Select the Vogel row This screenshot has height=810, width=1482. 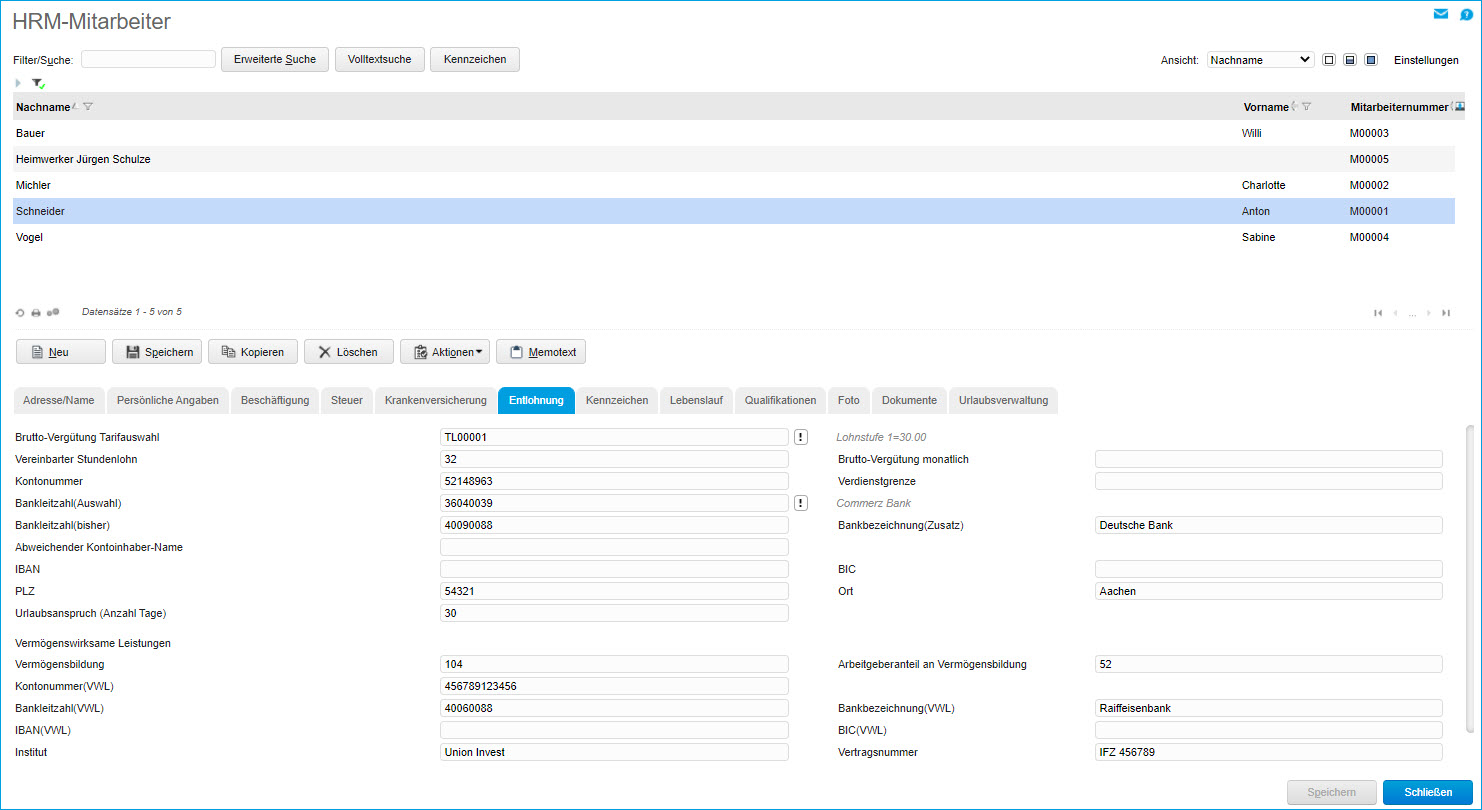coord(734,237)
